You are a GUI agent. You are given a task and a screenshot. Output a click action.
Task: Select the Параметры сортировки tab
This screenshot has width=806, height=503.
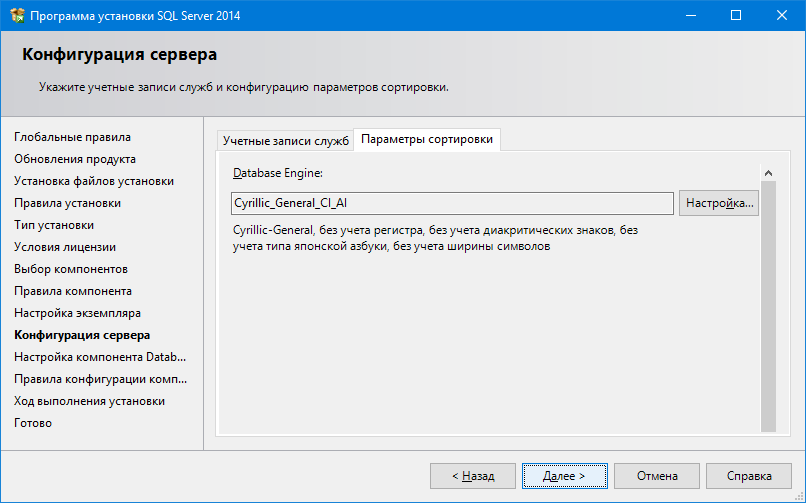427,140
